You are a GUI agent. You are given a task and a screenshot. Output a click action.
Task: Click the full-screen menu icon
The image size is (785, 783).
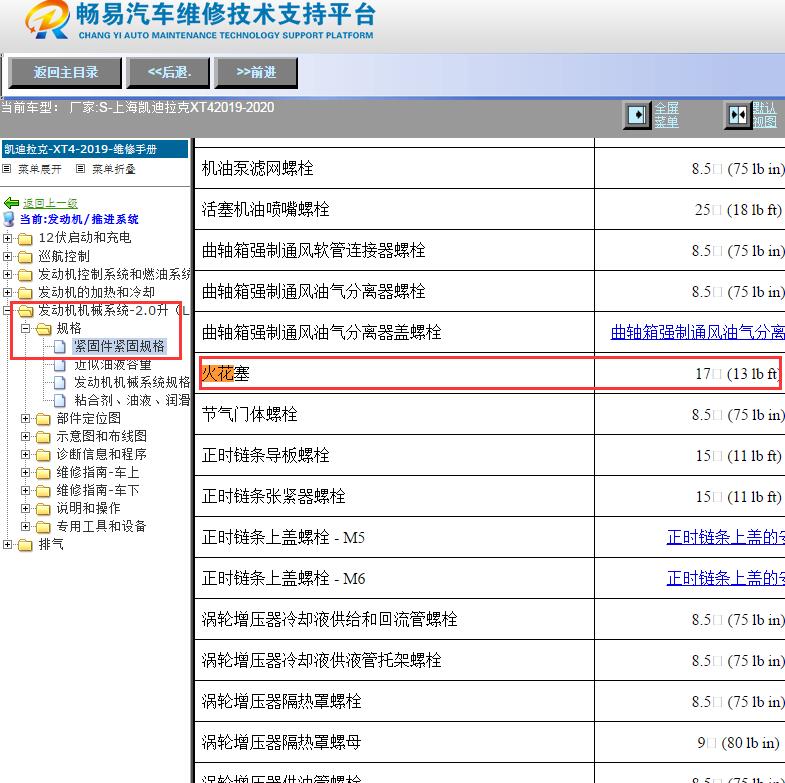tap(637, 115)
